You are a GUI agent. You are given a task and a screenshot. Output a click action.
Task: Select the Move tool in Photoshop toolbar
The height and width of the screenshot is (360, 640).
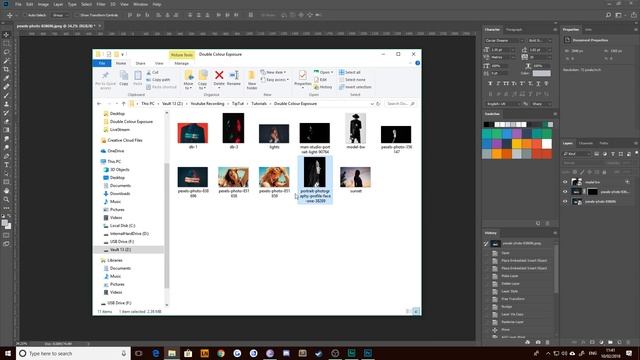click(6, 35)
